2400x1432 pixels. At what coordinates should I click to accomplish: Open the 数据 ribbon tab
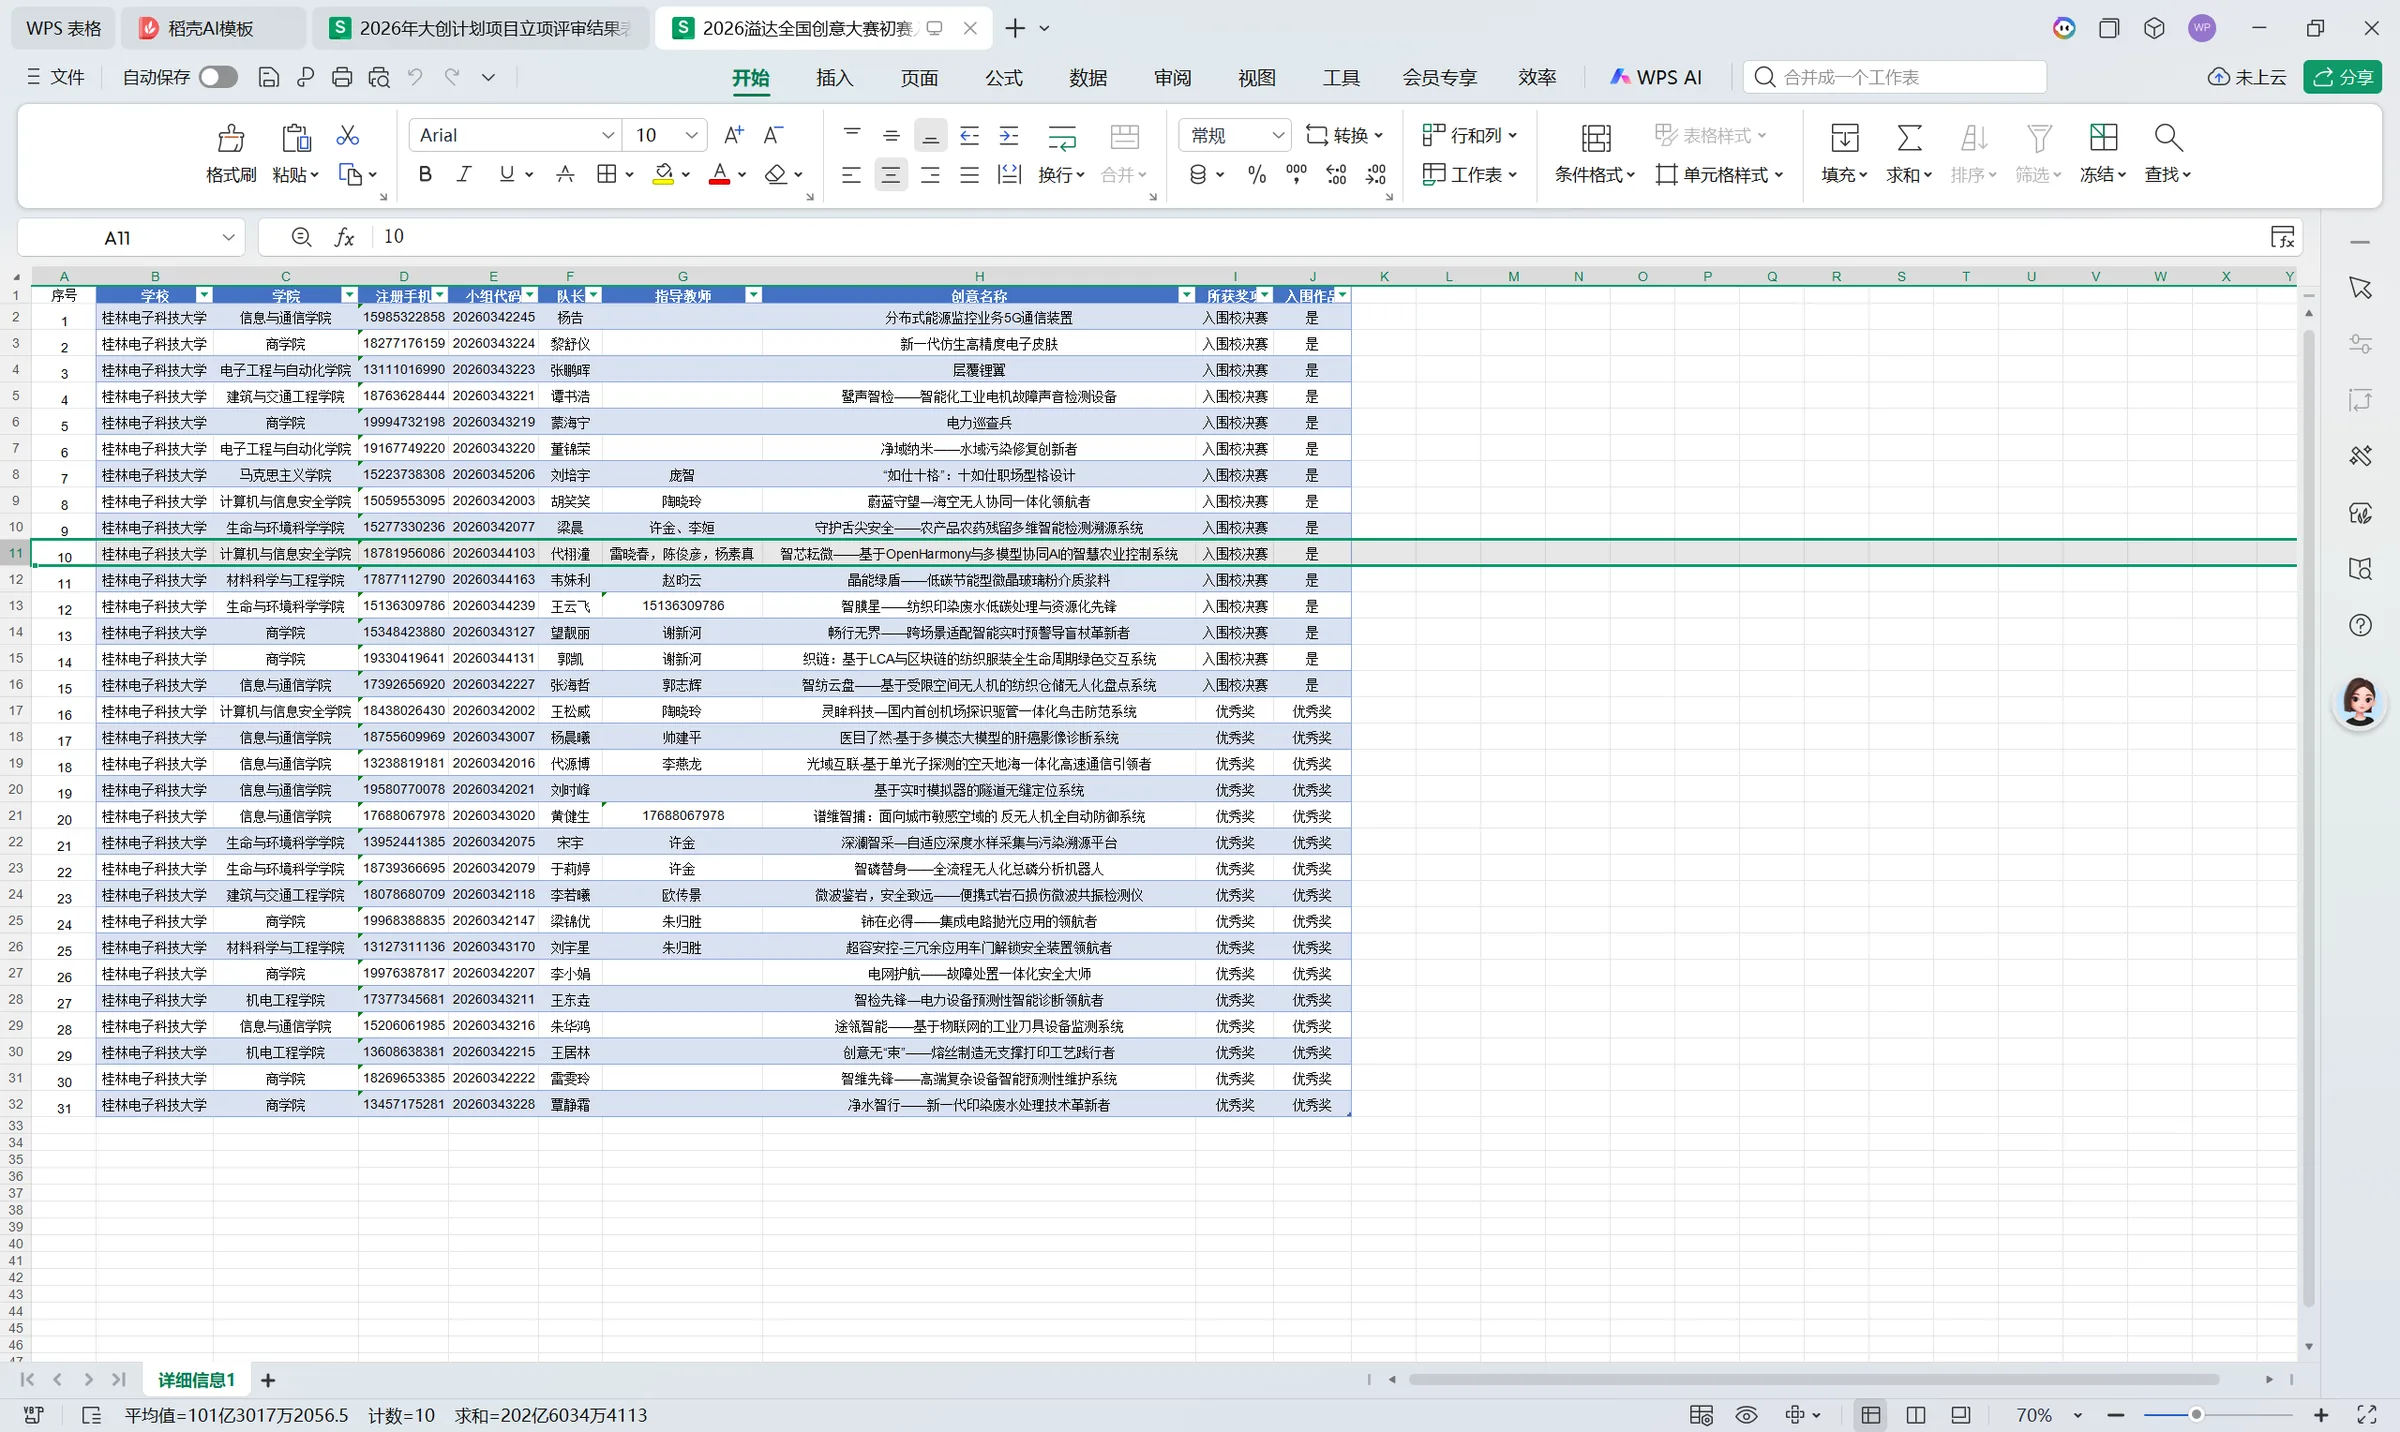1088,78
